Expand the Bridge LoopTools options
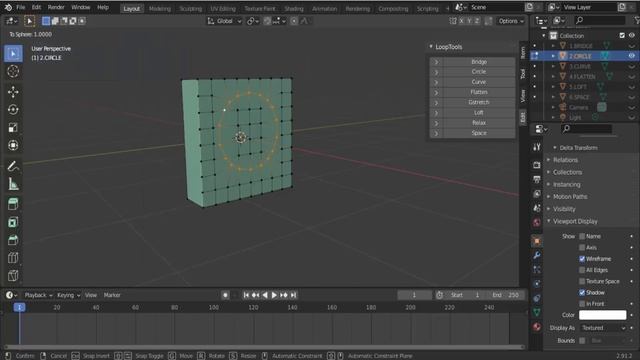Screen dimensions: 640x360 point(436,62)
